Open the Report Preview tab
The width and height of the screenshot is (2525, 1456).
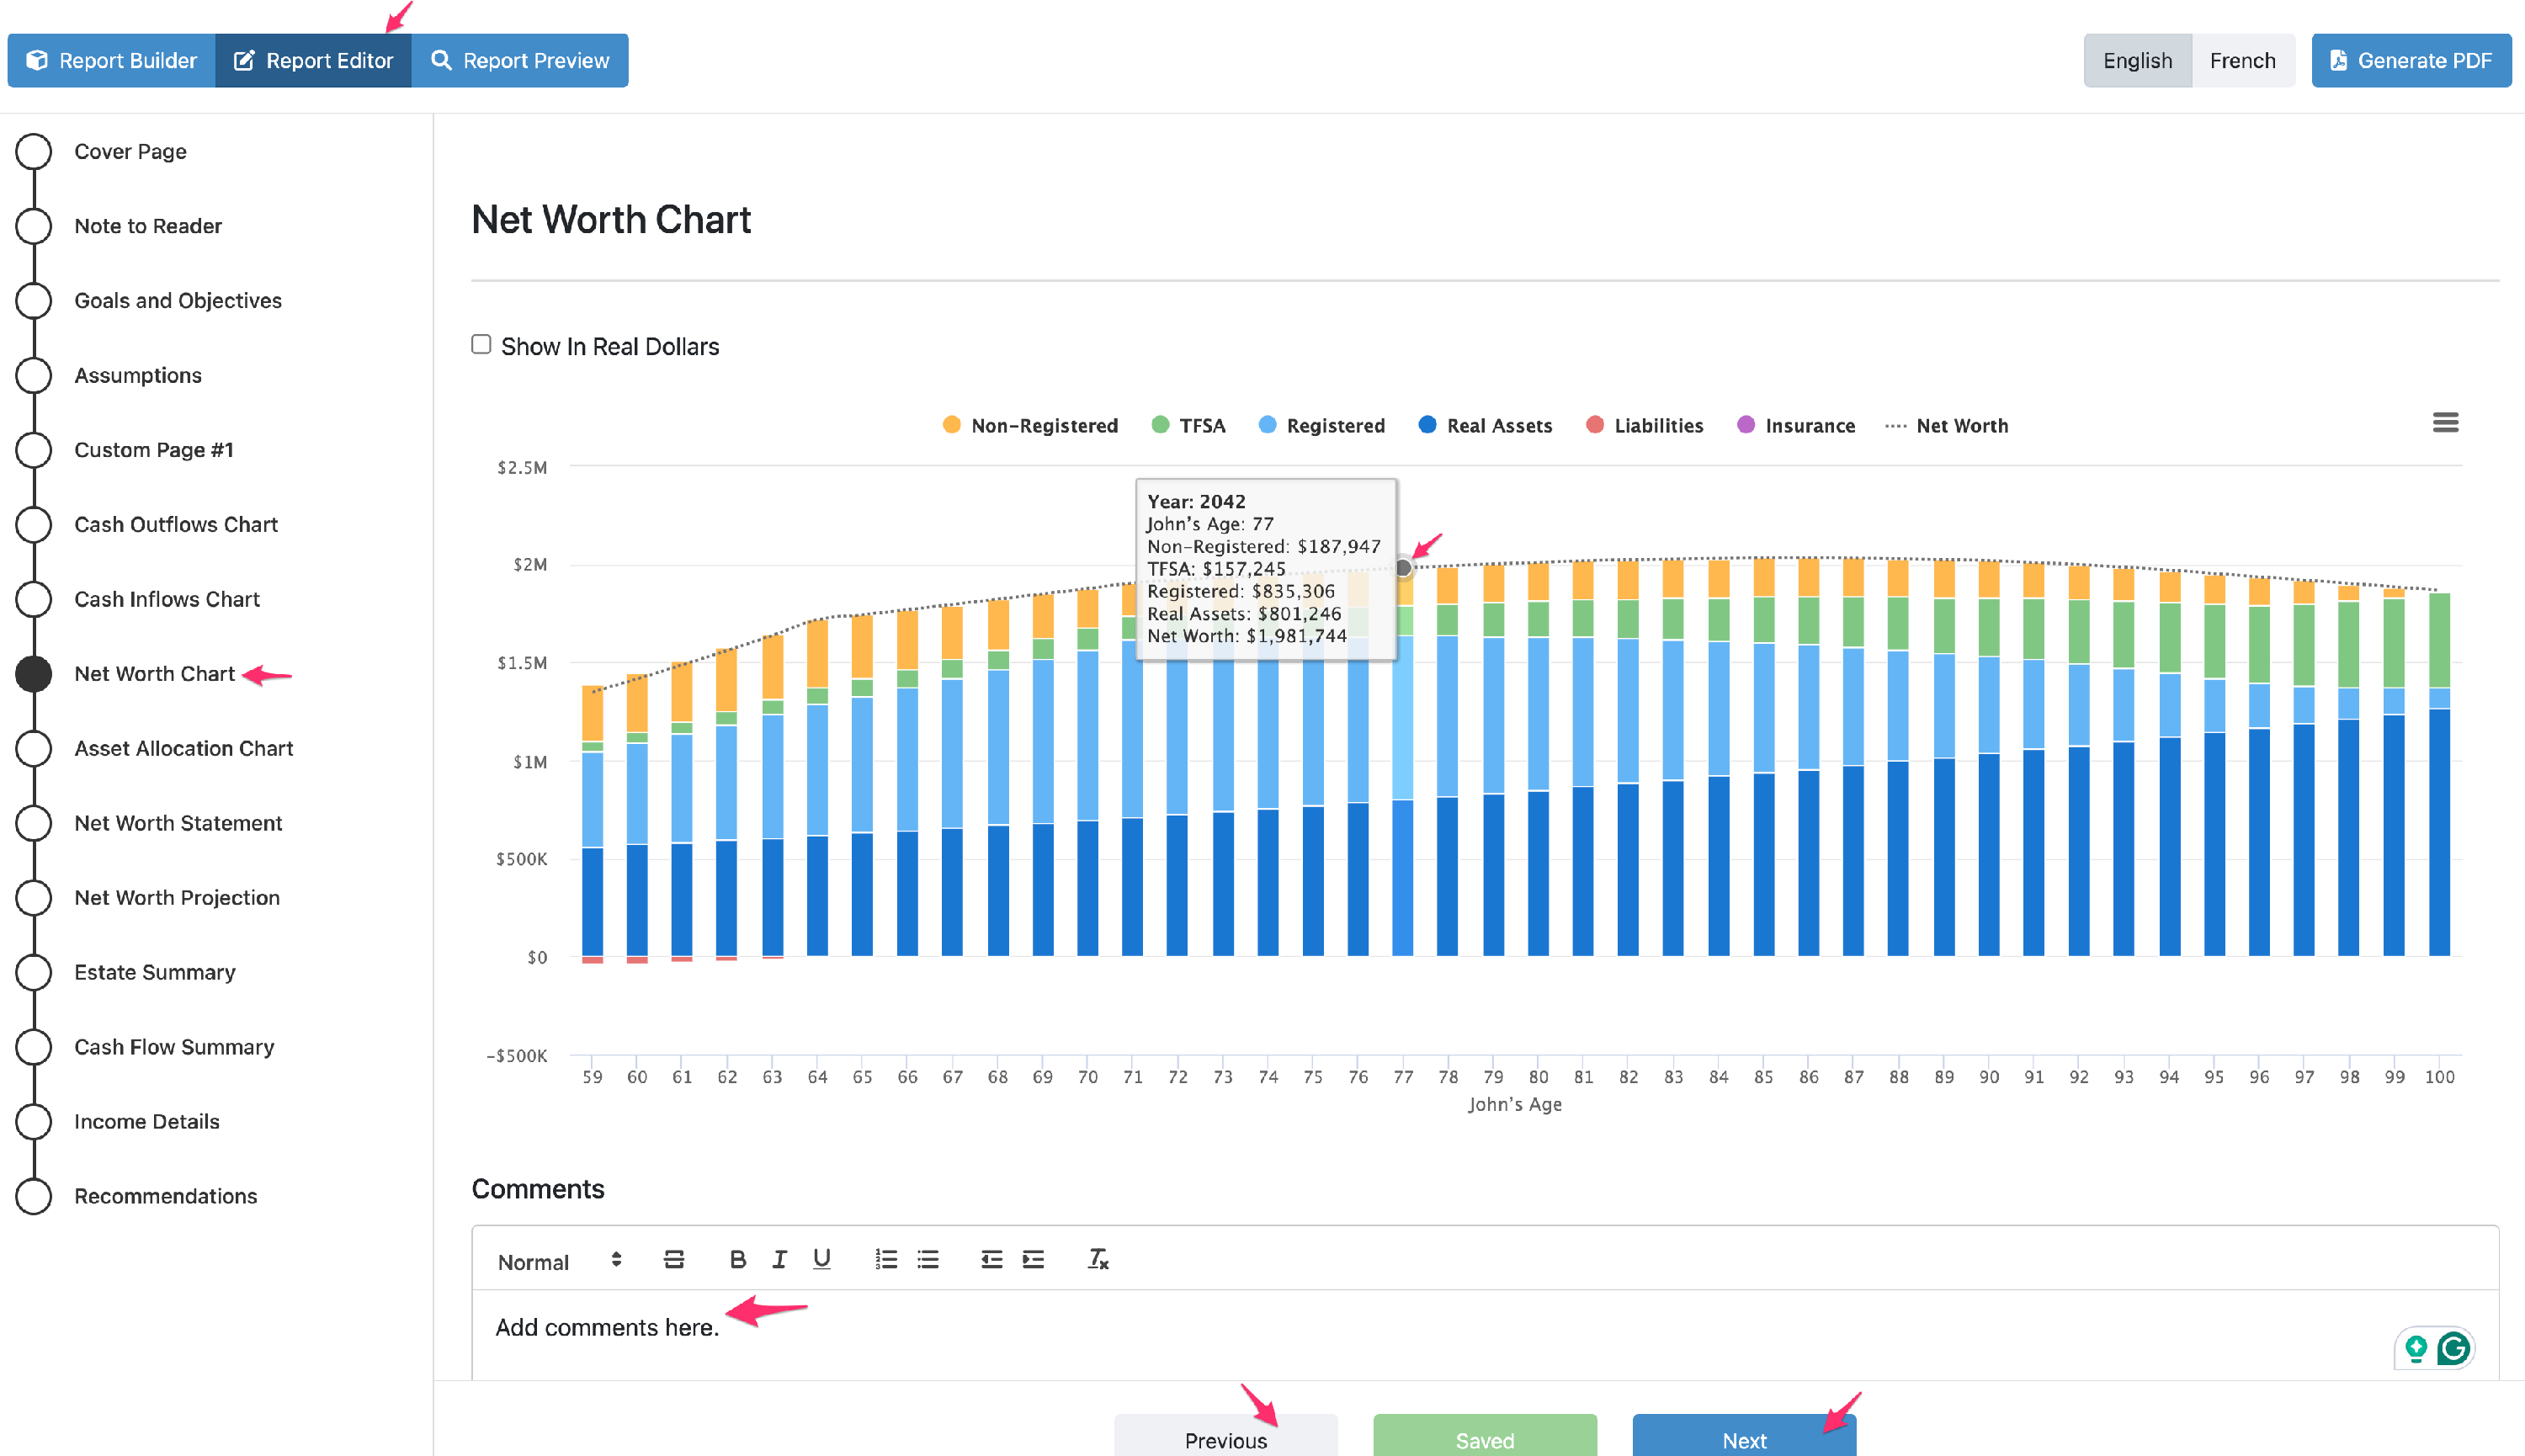coord(520,61)
